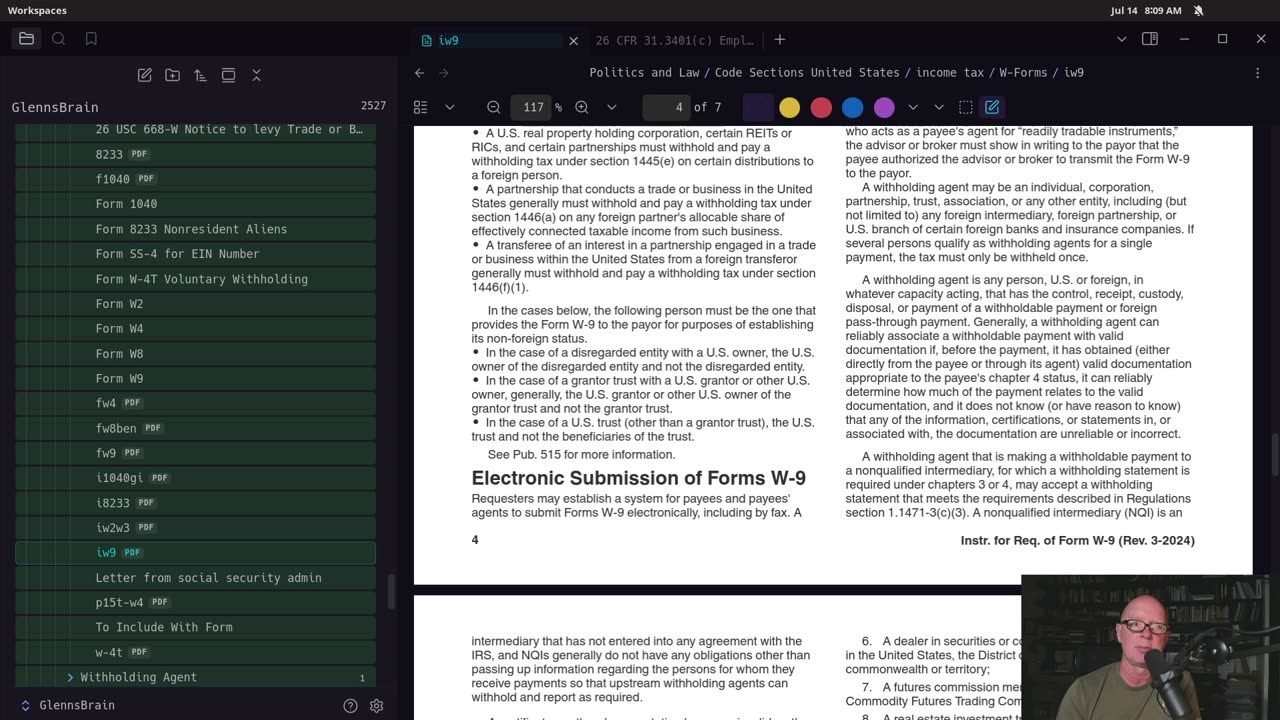Navigate forward in history
1280x720 pixels.
click(x=445, y=73)
